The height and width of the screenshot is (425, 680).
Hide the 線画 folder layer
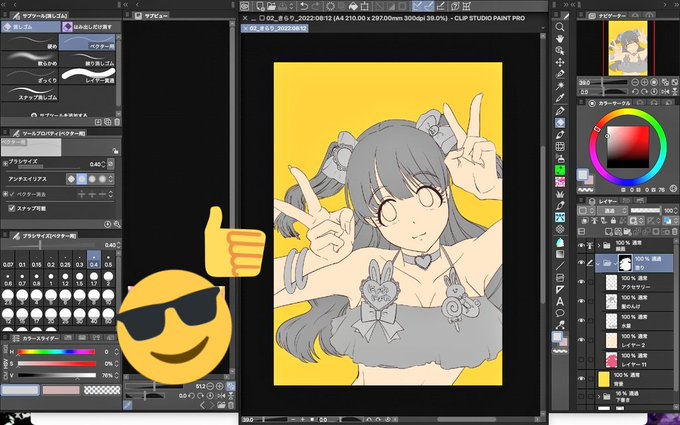pyautogui.click(x=581, y=245)
